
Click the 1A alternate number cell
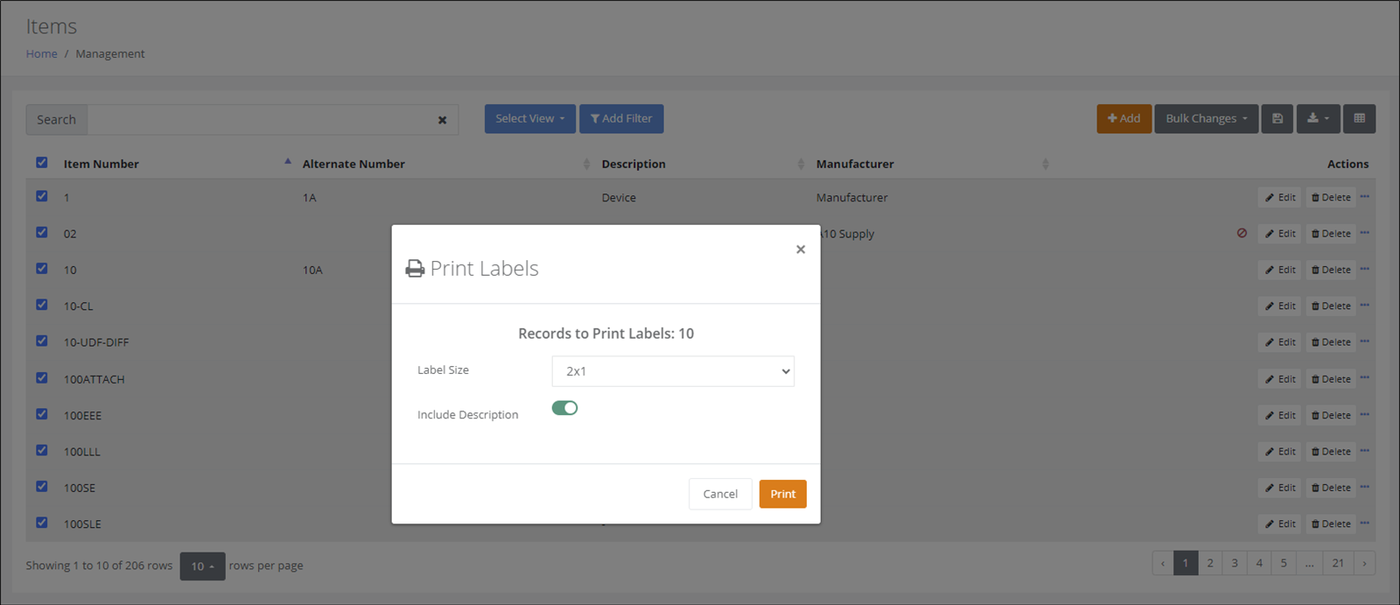309,198
